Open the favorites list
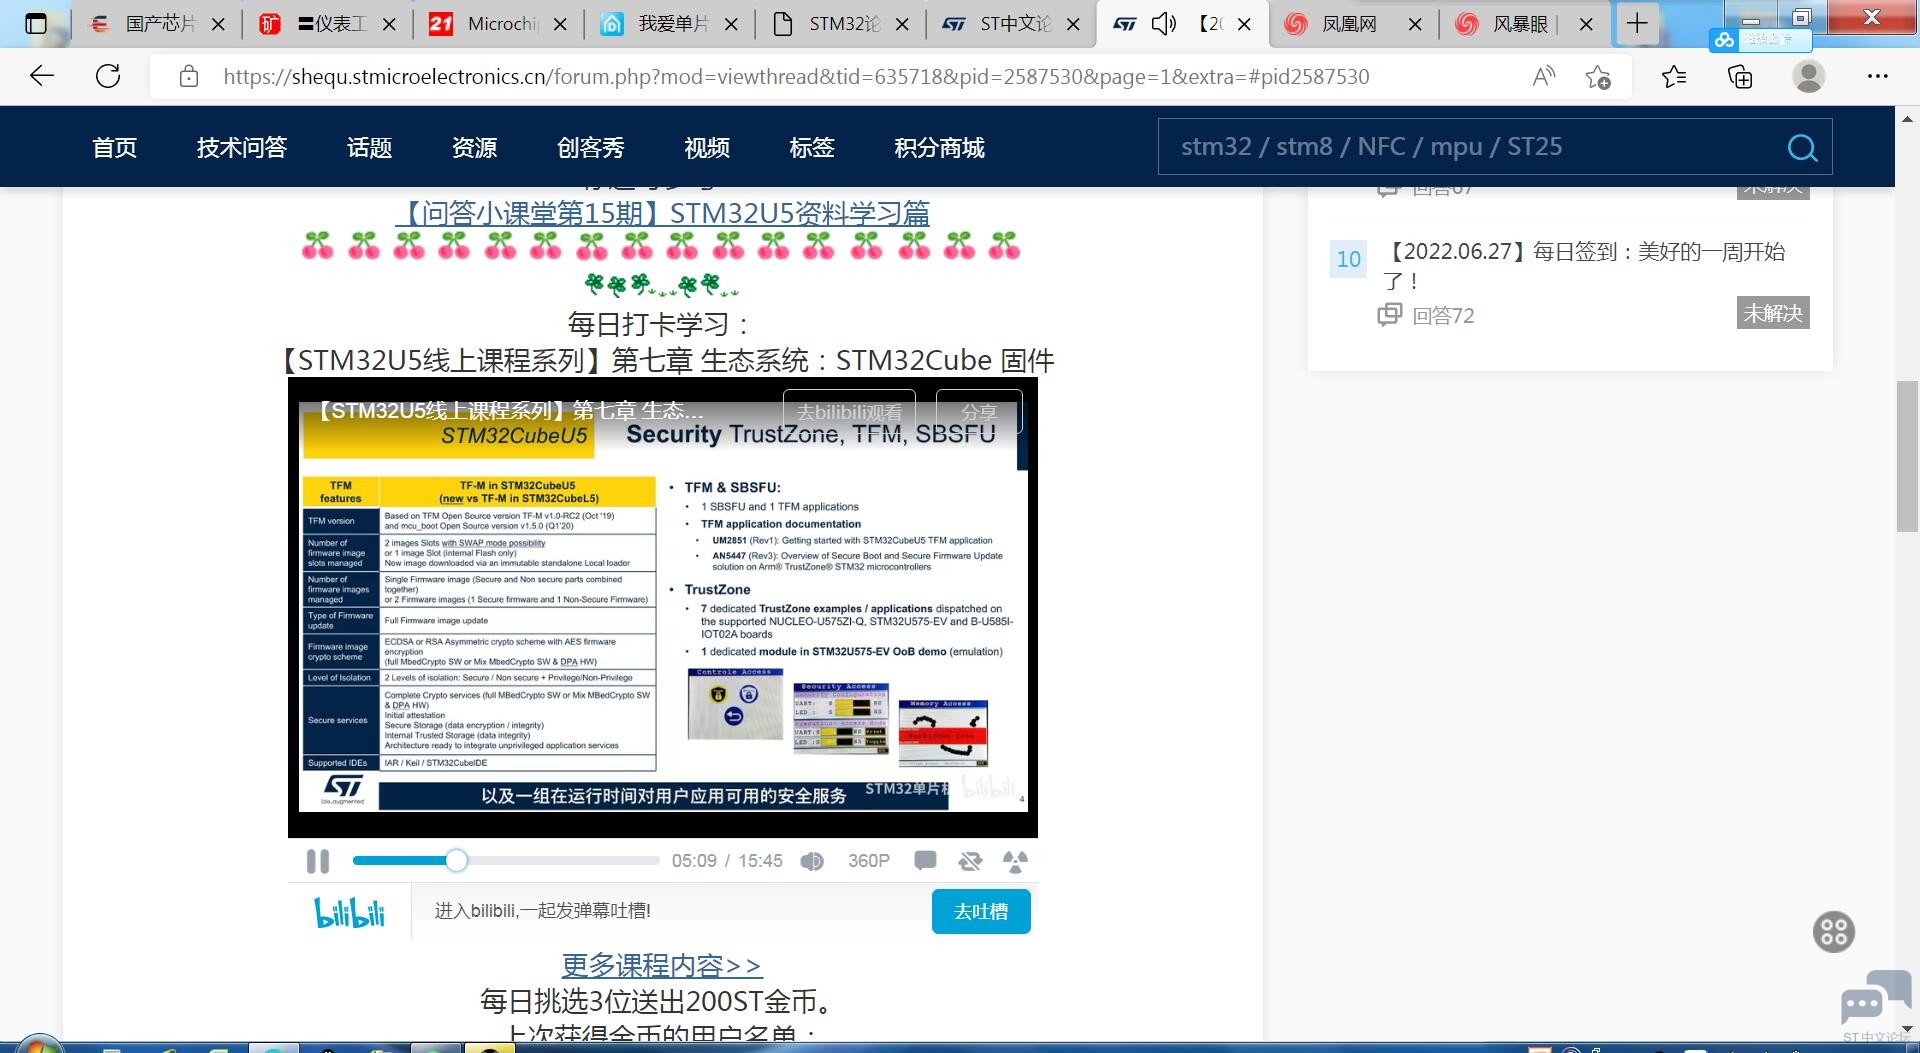The width and height of the screenshot is (1920, 1053). point(1674,76)
